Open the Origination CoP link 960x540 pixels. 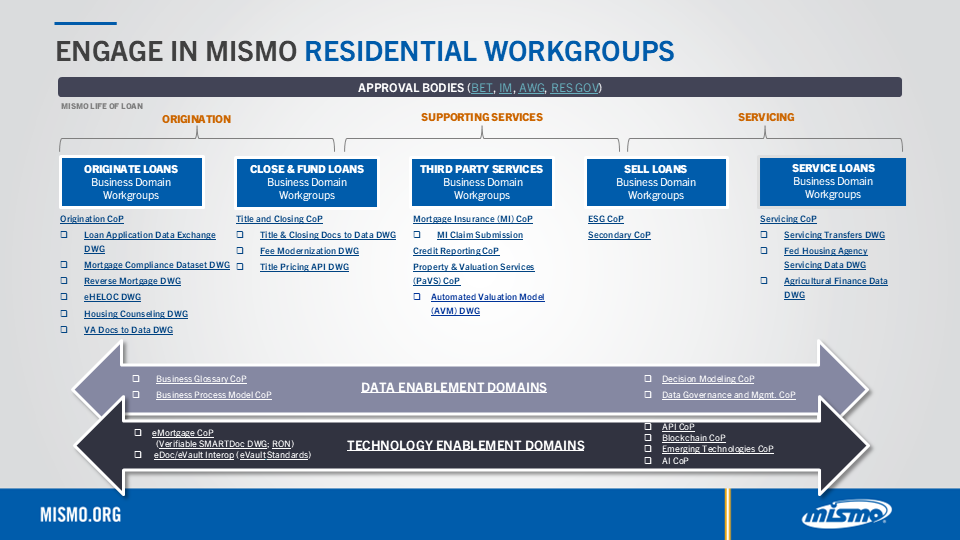(92, 219)
